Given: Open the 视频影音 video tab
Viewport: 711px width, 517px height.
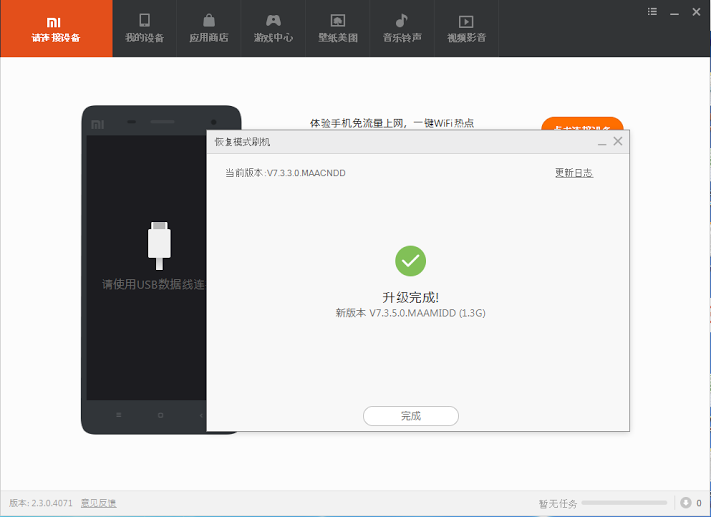Looking at the screenshot, I should point(467,29).
